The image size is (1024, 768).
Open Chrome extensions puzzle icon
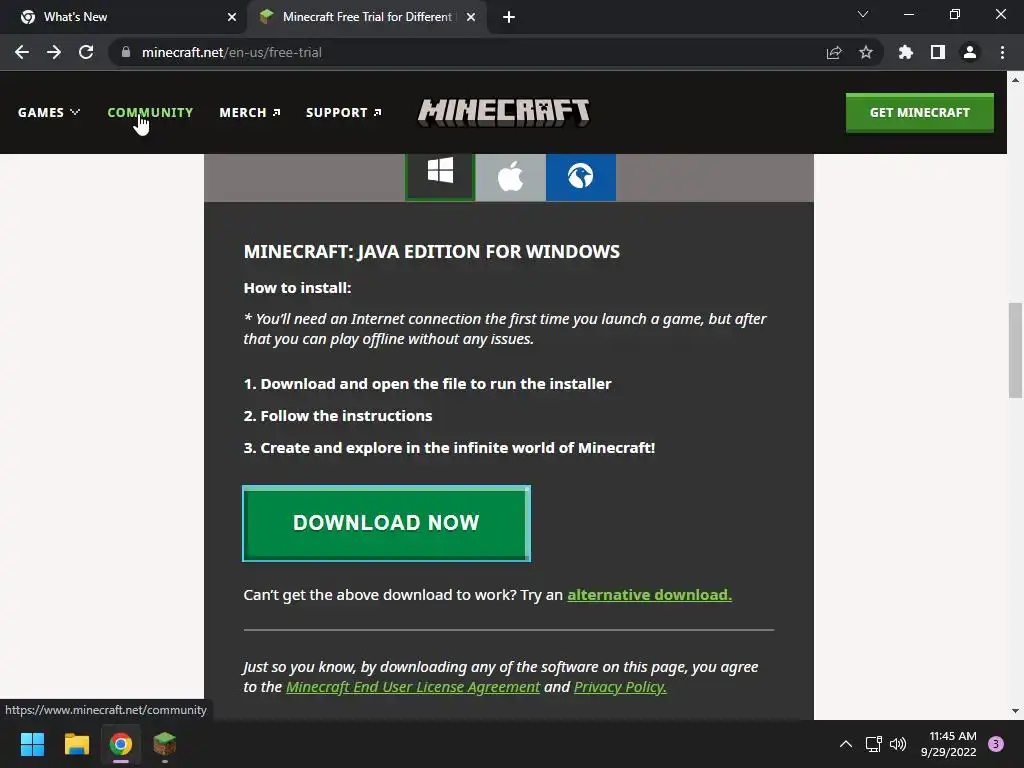[906, 52]
